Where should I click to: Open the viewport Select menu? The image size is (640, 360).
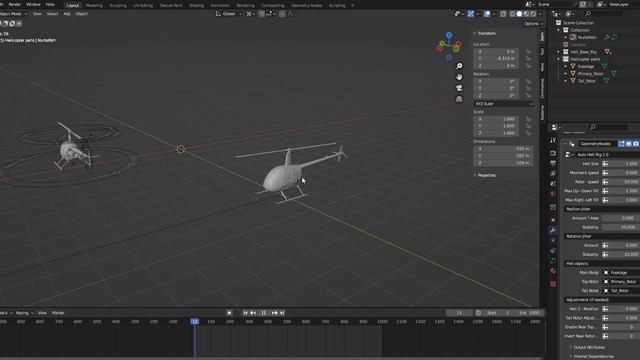(52, 13)
